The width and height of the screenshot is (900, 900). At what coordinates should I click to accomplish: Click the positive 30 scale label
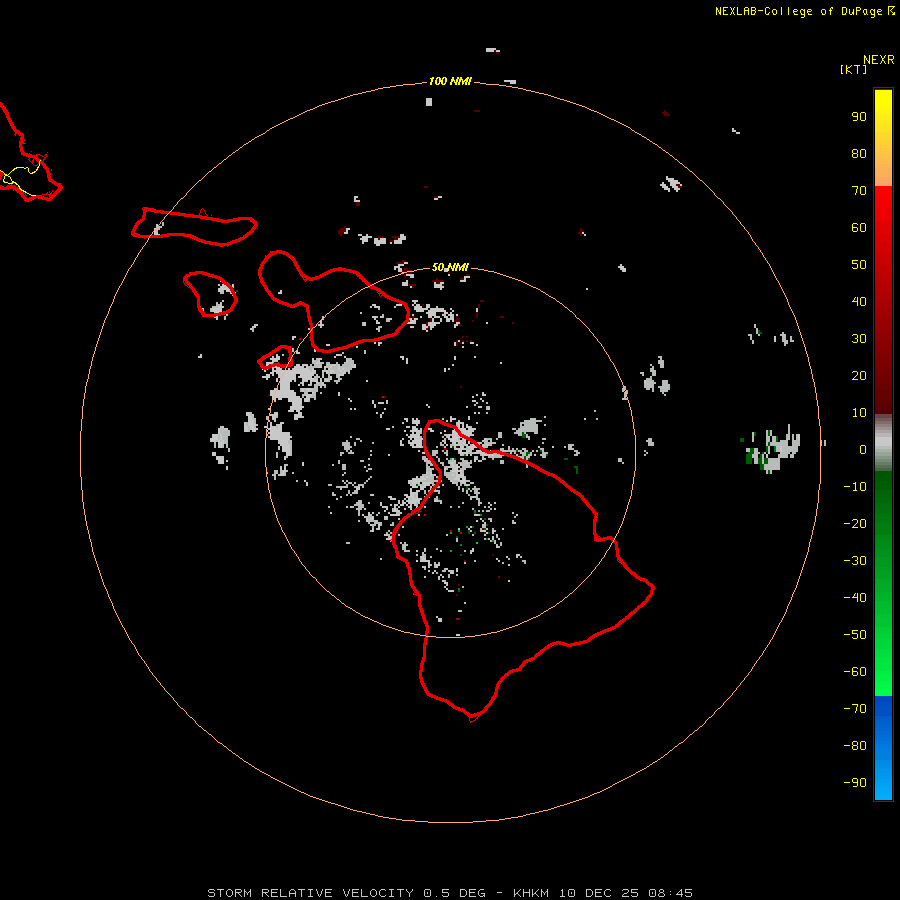[x=859, y=339]
